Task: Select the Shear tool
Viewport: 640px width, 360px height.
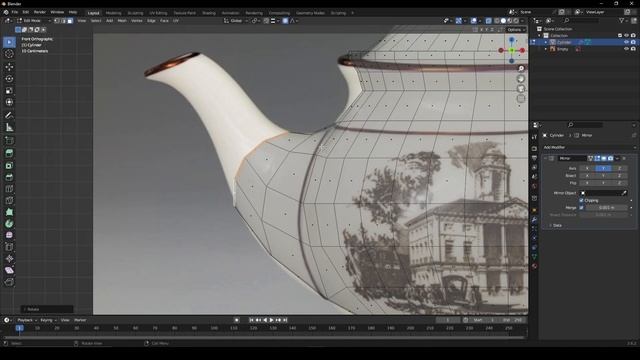Action: (9, 270)
